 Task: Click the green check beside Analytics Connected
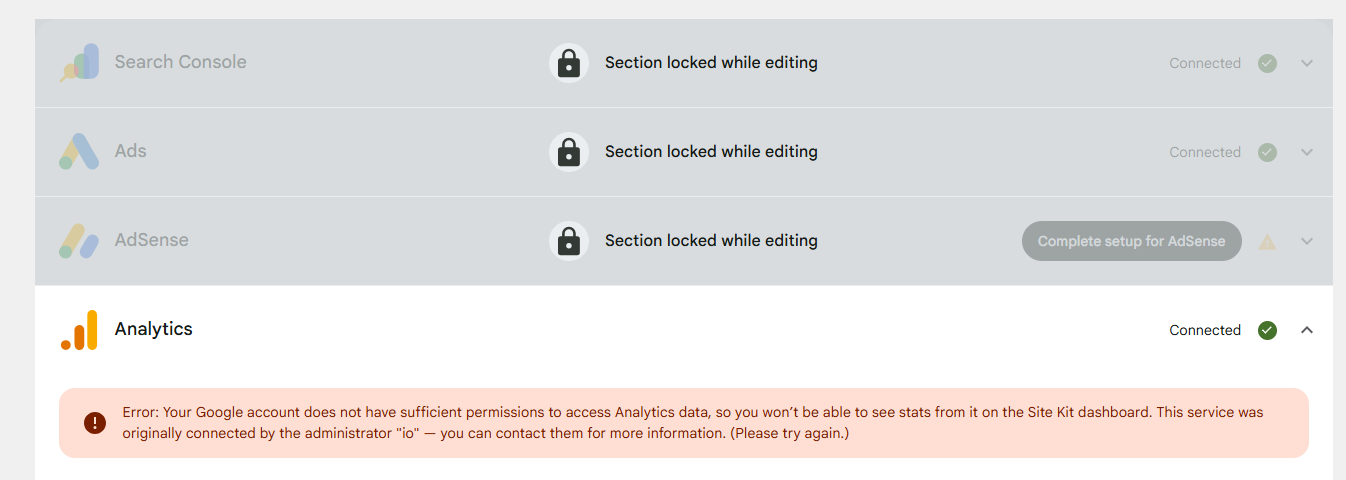coord(1267,330)
